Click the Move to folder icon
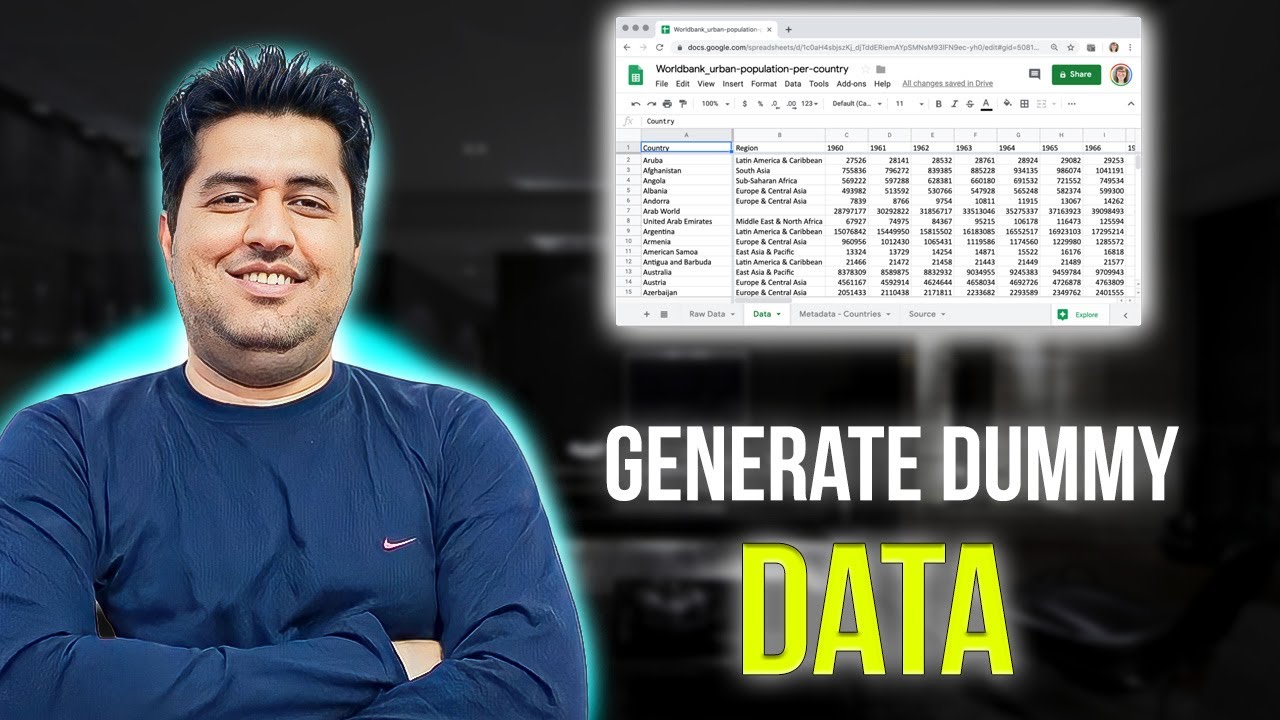The height and width of the screenshot is (720, 1280). coord(881,69)
